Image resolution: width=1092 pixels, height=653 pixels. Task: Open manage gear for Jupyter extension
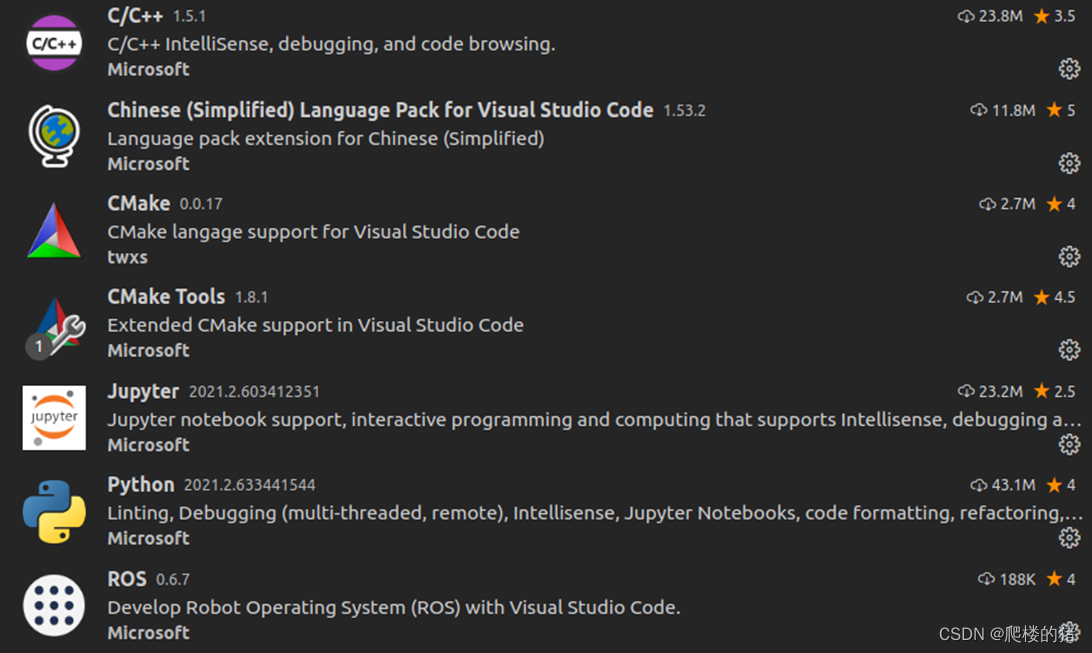click(1069, 444)
